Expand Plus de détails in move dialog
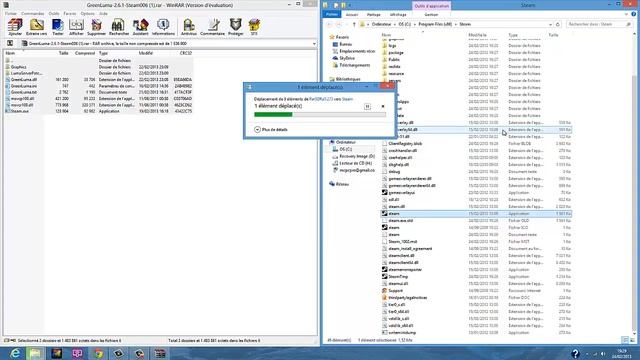 click(x=271, y=129)
